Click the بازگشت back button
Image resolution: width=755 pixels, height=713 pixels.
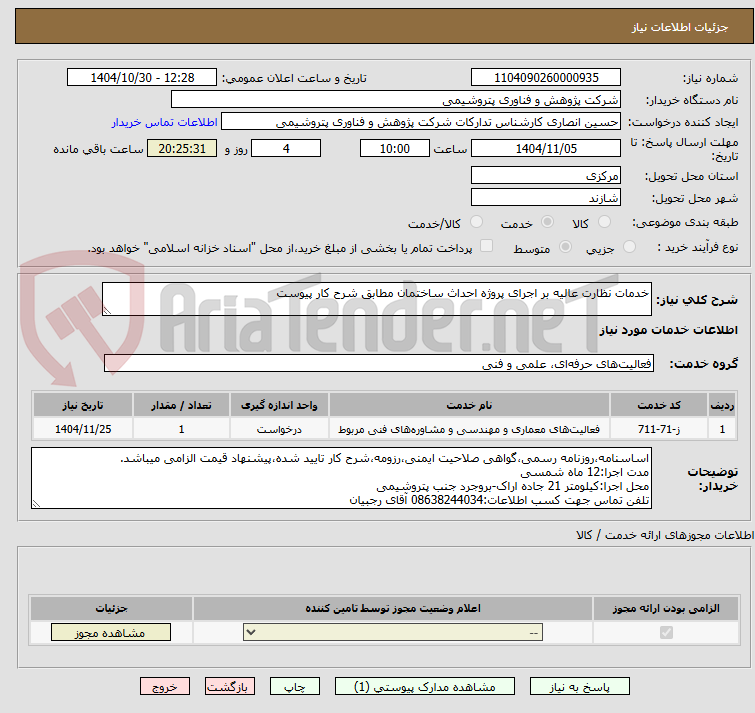tap(230, 687)
